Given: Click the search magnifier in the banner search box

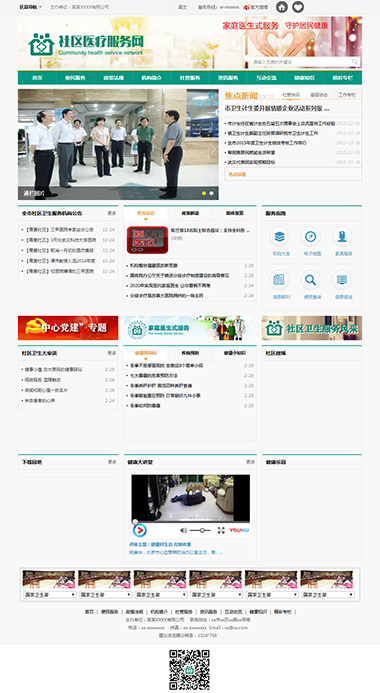Looking at the screenshot, I should coord(354,62).
